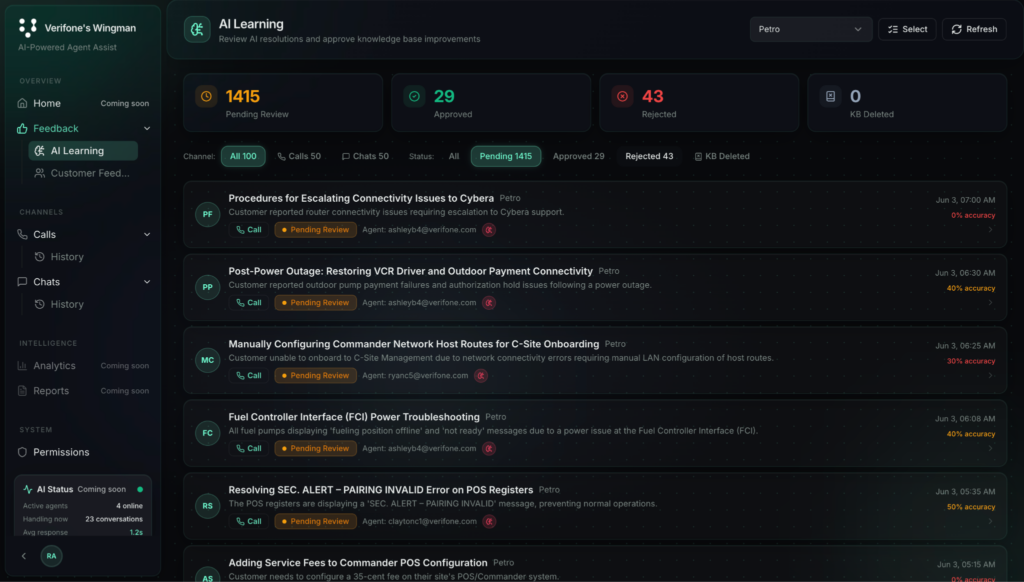
Task: Click the KB Deleted stat icon
Action: [830, 97]
